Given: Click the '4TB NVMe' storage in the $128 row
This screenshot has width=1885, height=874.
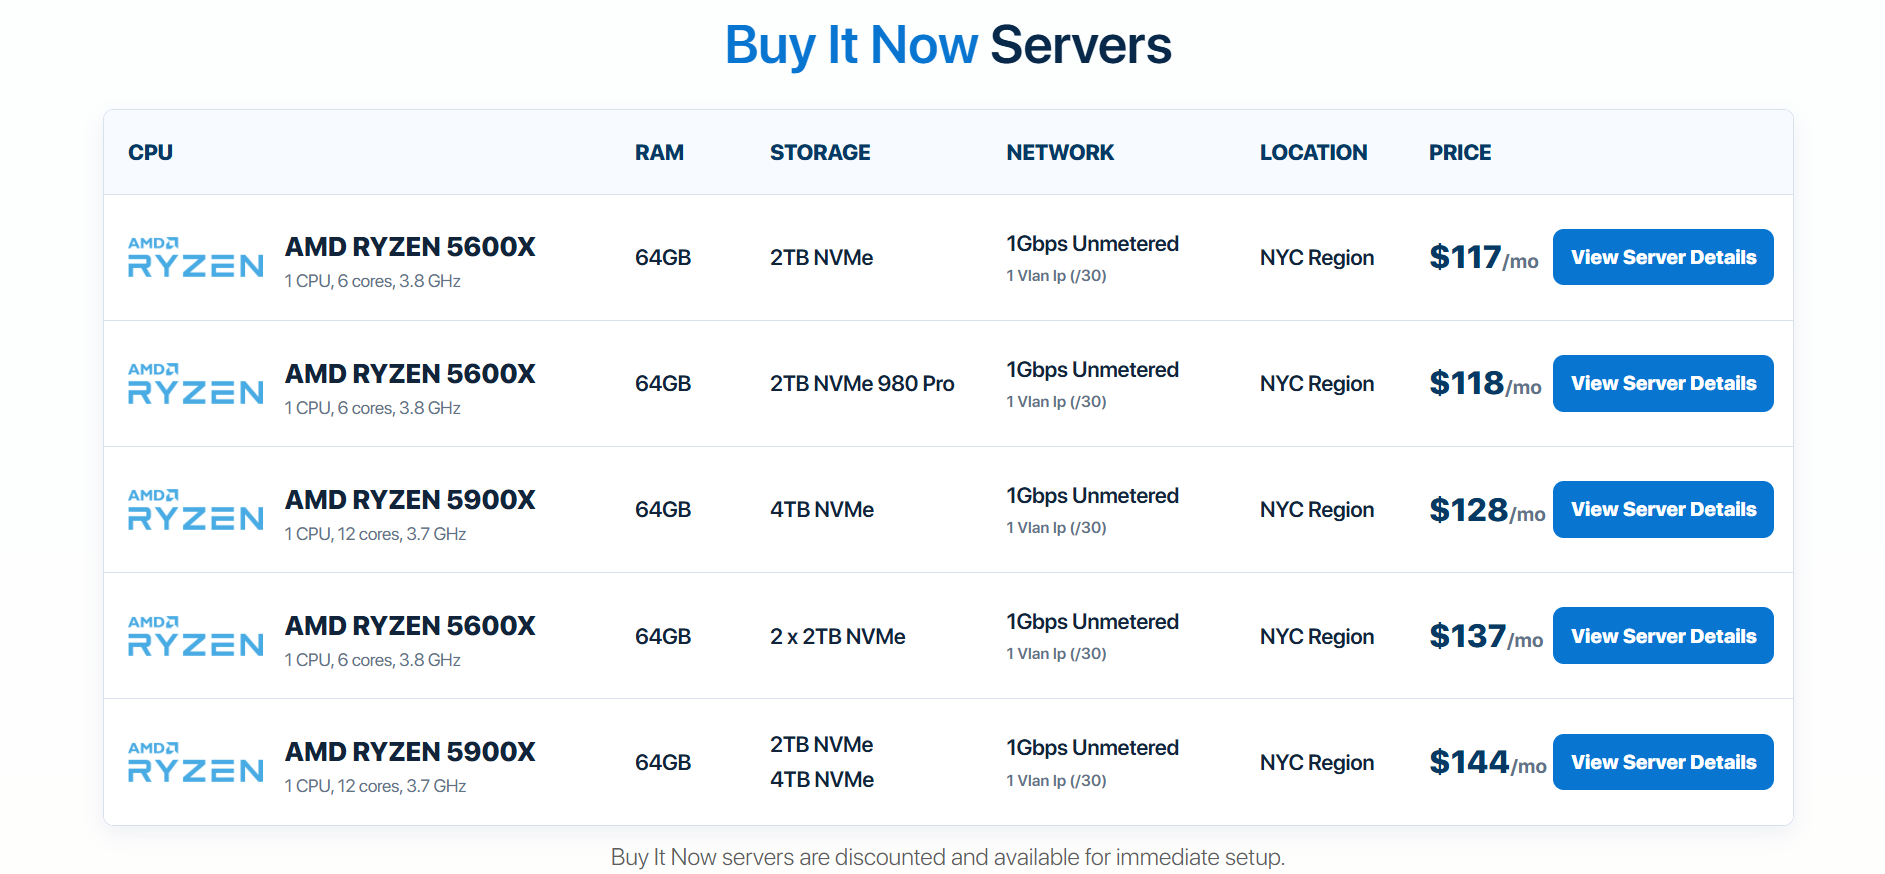Looking at the screenshot, I should pyautogui.click(x=822, y=510).
